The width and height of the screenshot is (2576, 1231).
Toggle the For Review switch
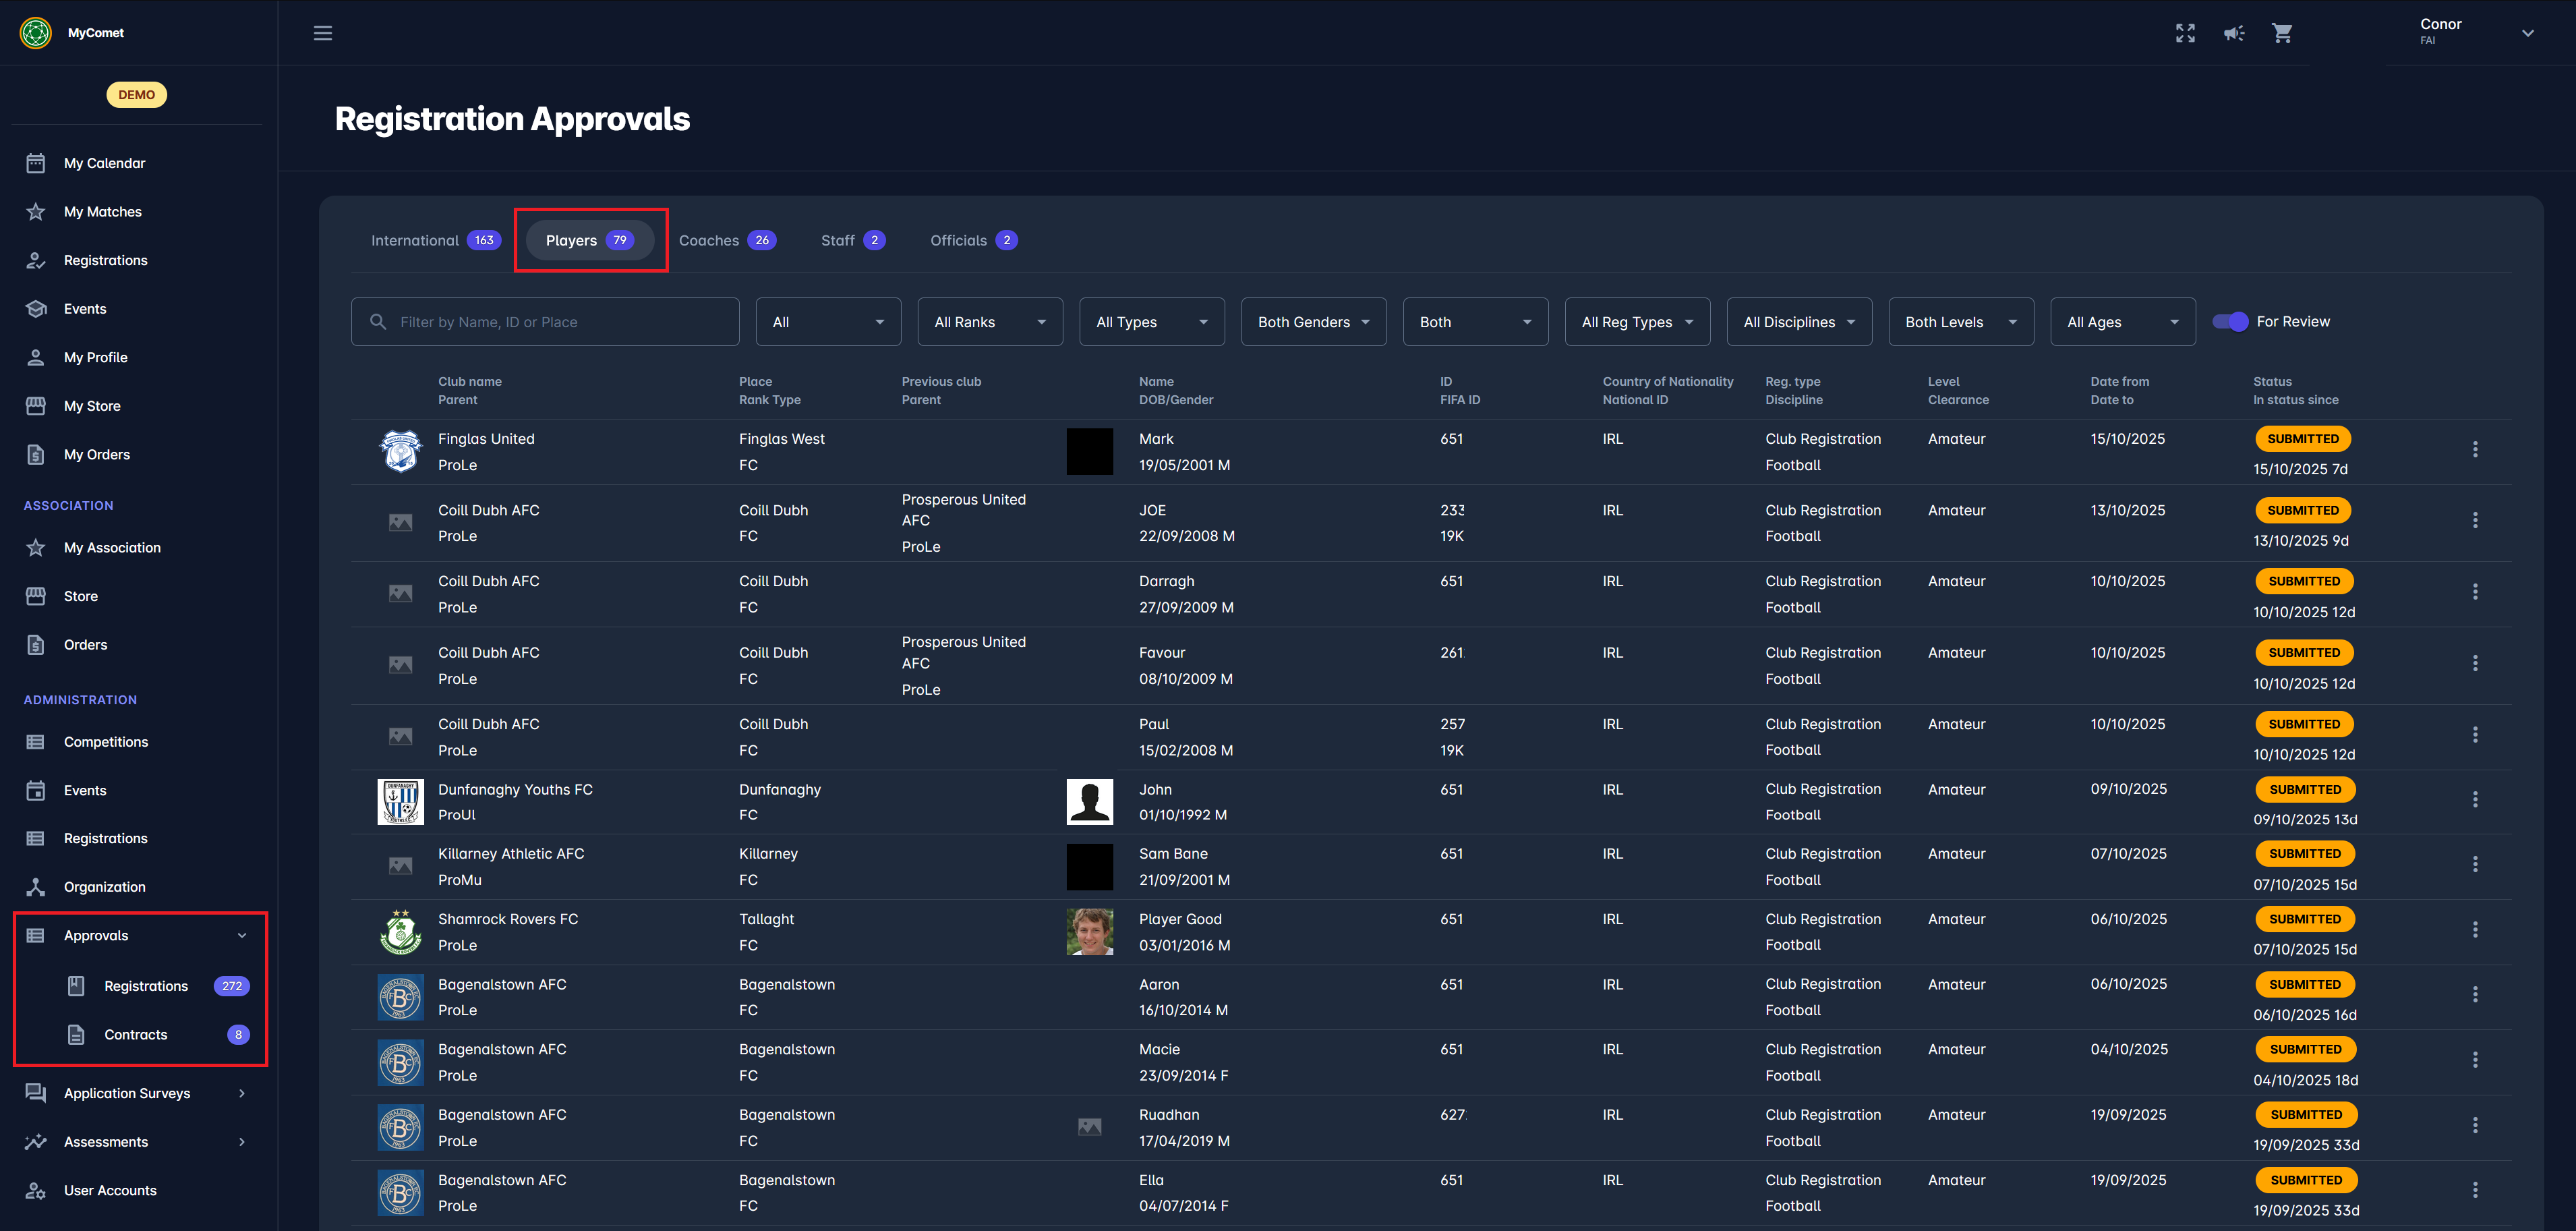pos(2230,322)
